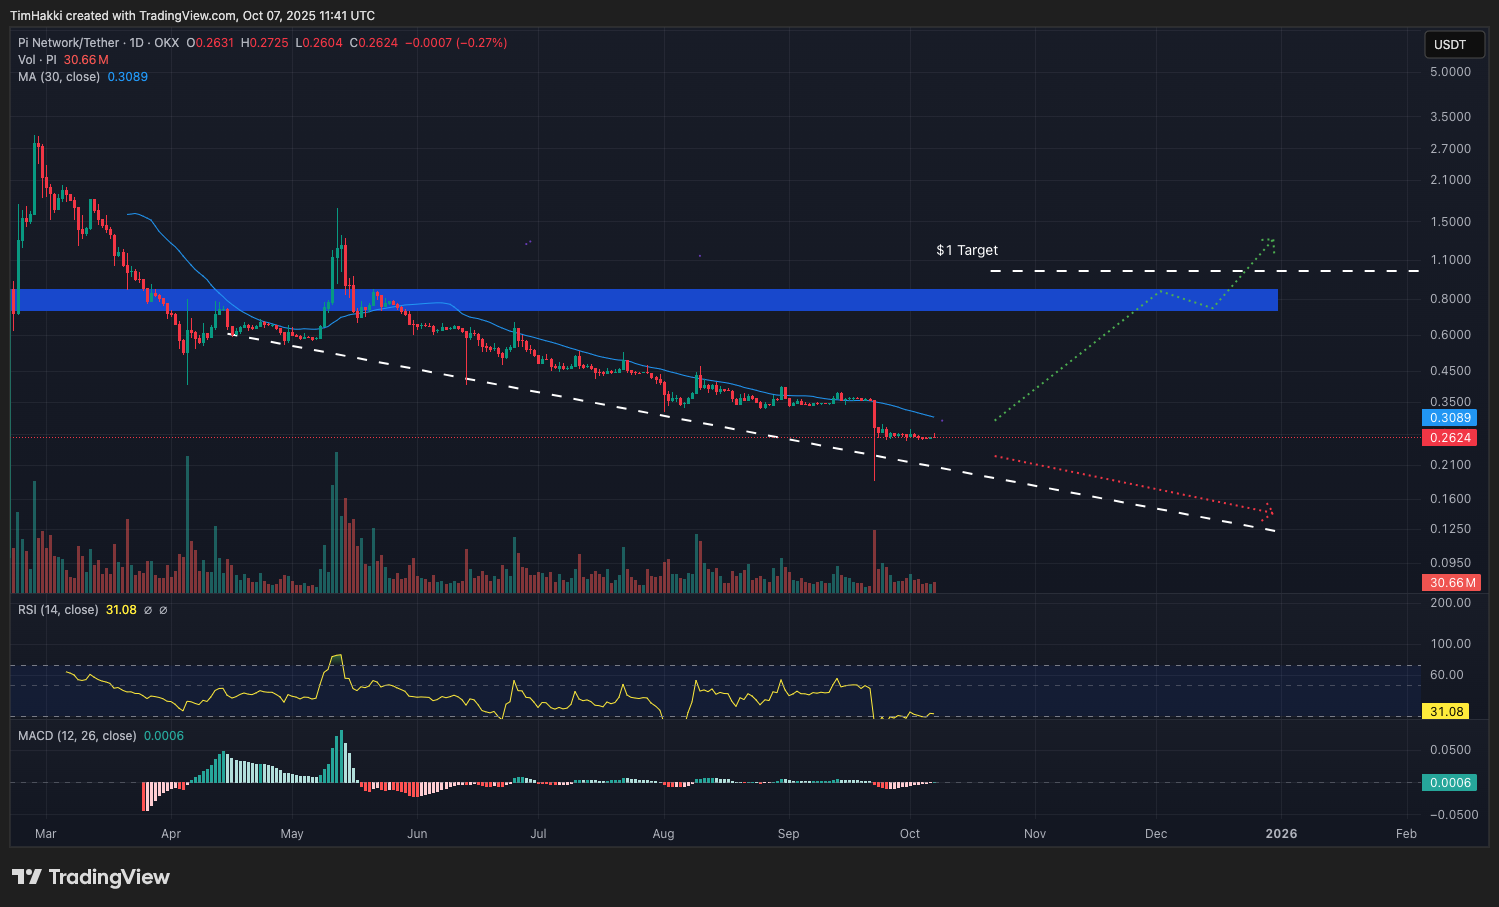Click the Pi Network/Tether symbol title
This screenshot has width=1499, height=907.
pos(68,43)
